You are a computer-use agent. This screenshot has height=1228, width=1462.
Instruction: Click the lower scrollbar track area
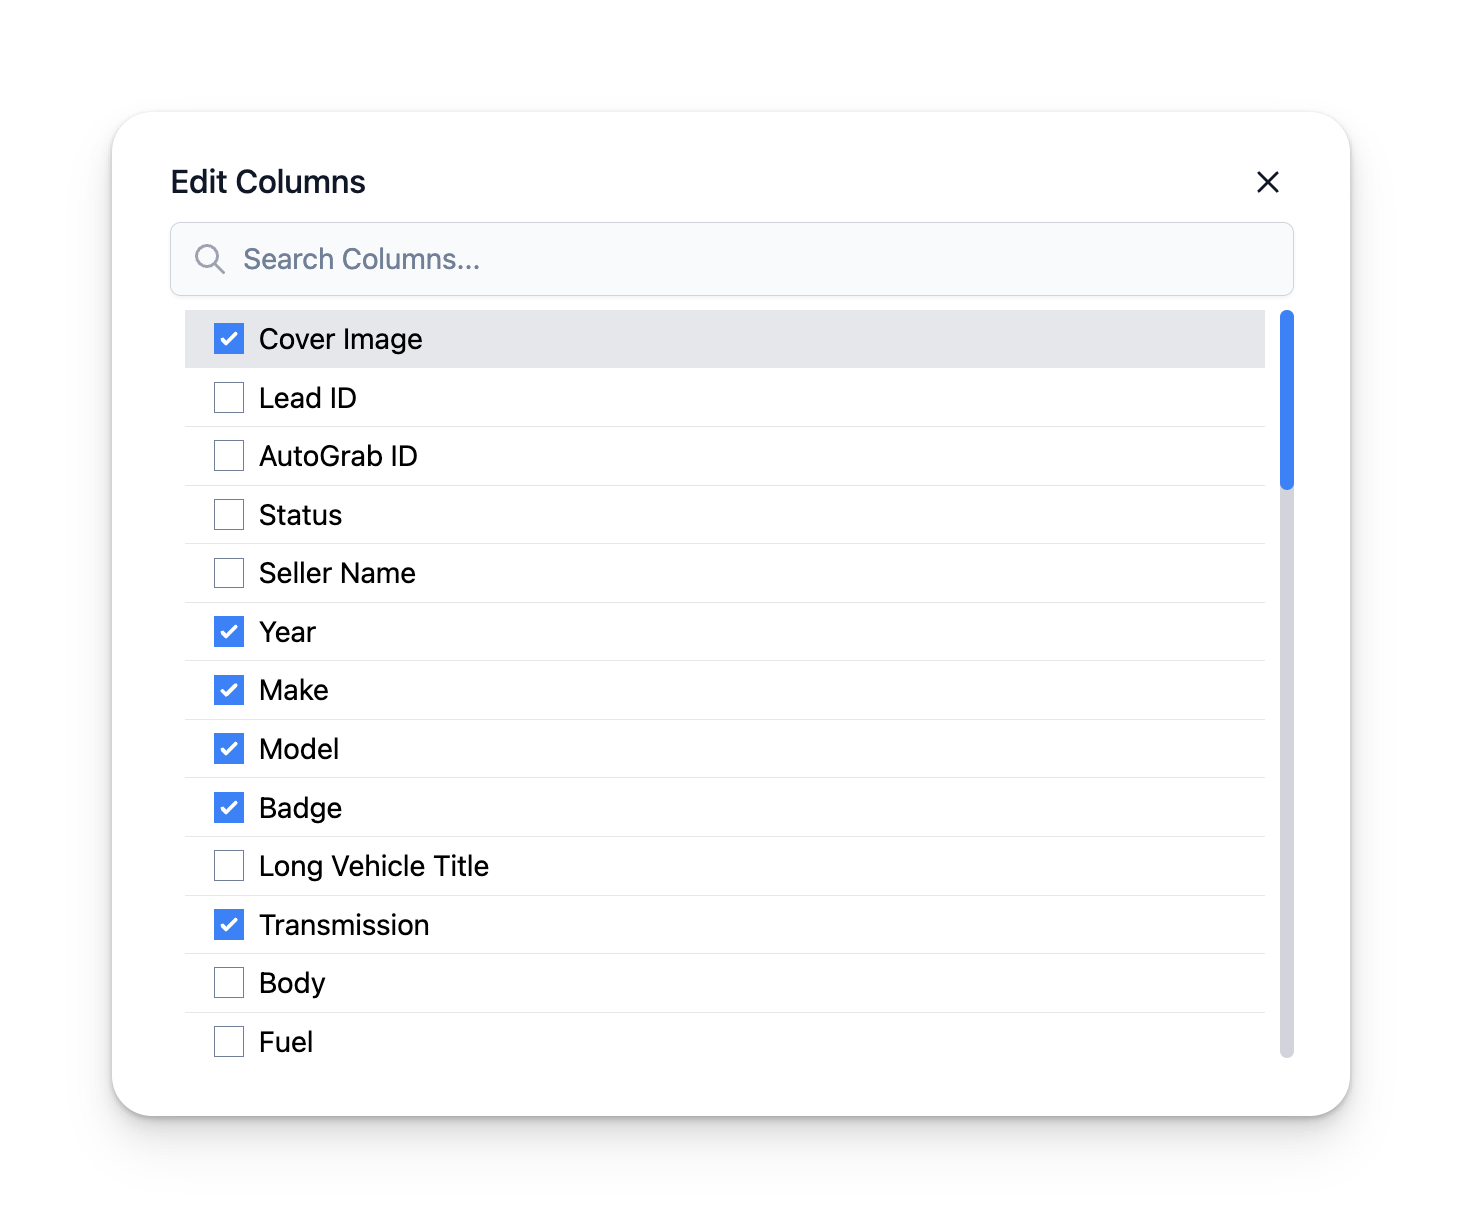pos(1287,800)
